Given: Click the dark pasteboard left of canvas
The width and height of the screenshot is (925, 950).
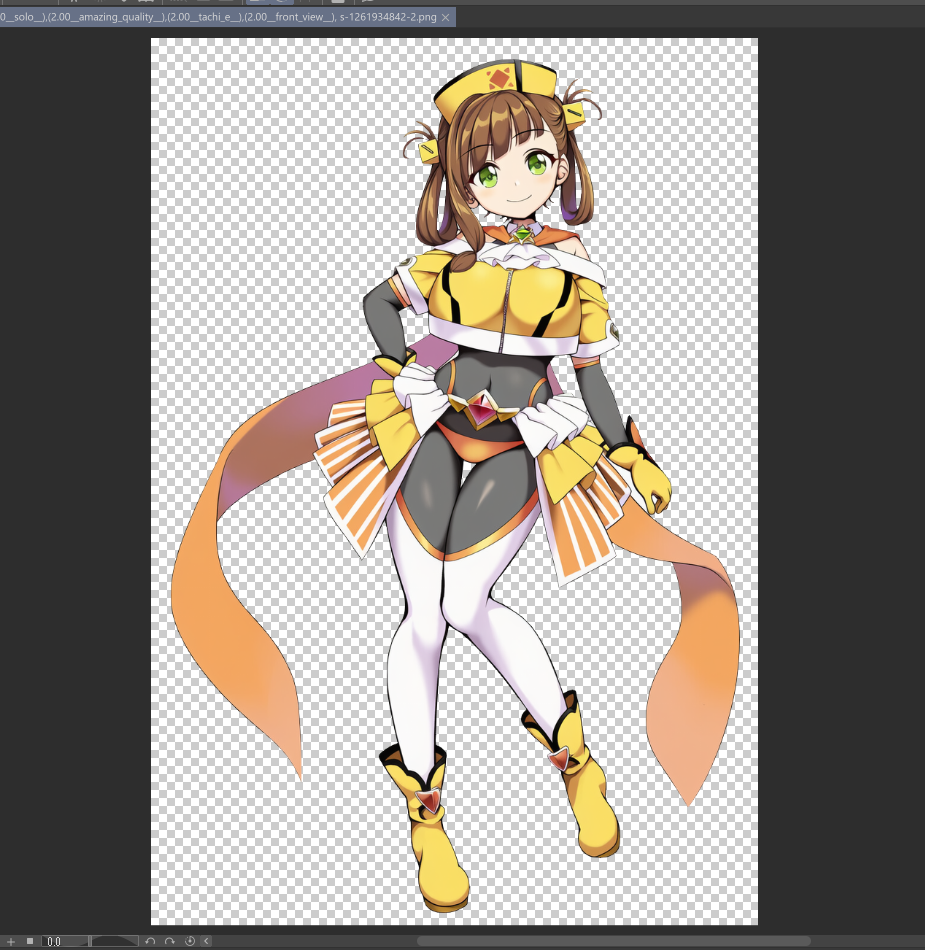Looking at the screenshot, I should pyautogui.click(x=75, y=450).
